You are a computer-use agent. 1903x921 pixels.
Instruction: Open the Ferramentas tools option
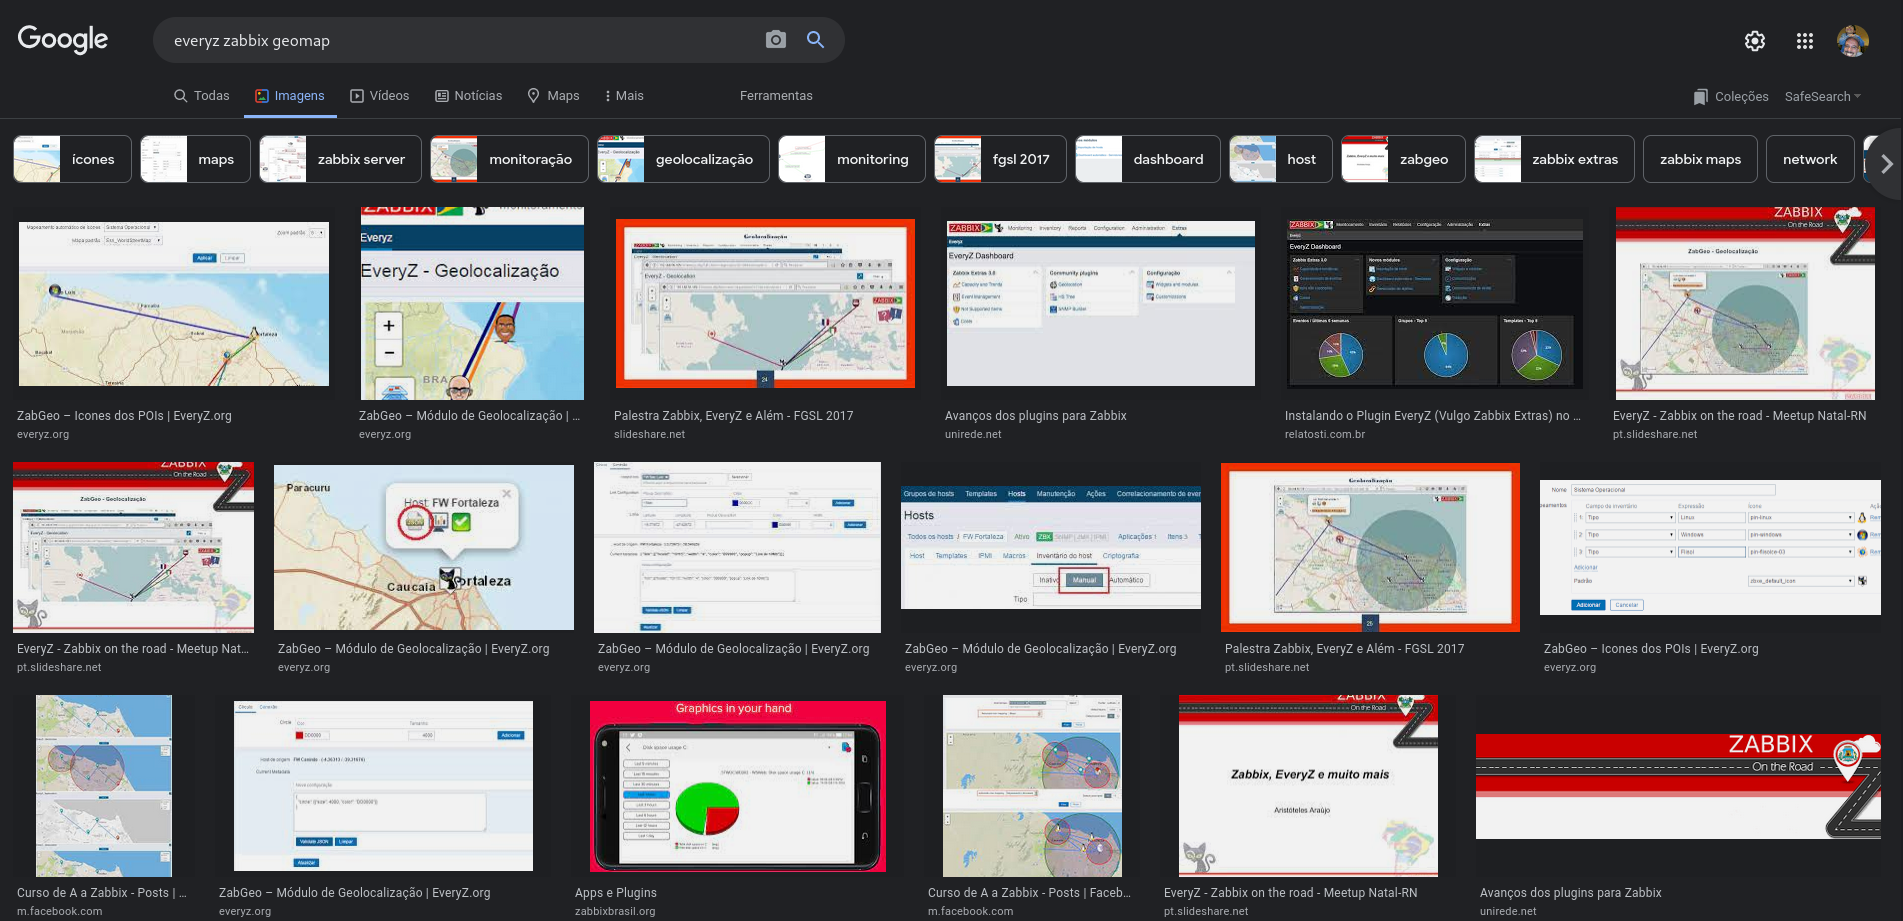[776, 96]
